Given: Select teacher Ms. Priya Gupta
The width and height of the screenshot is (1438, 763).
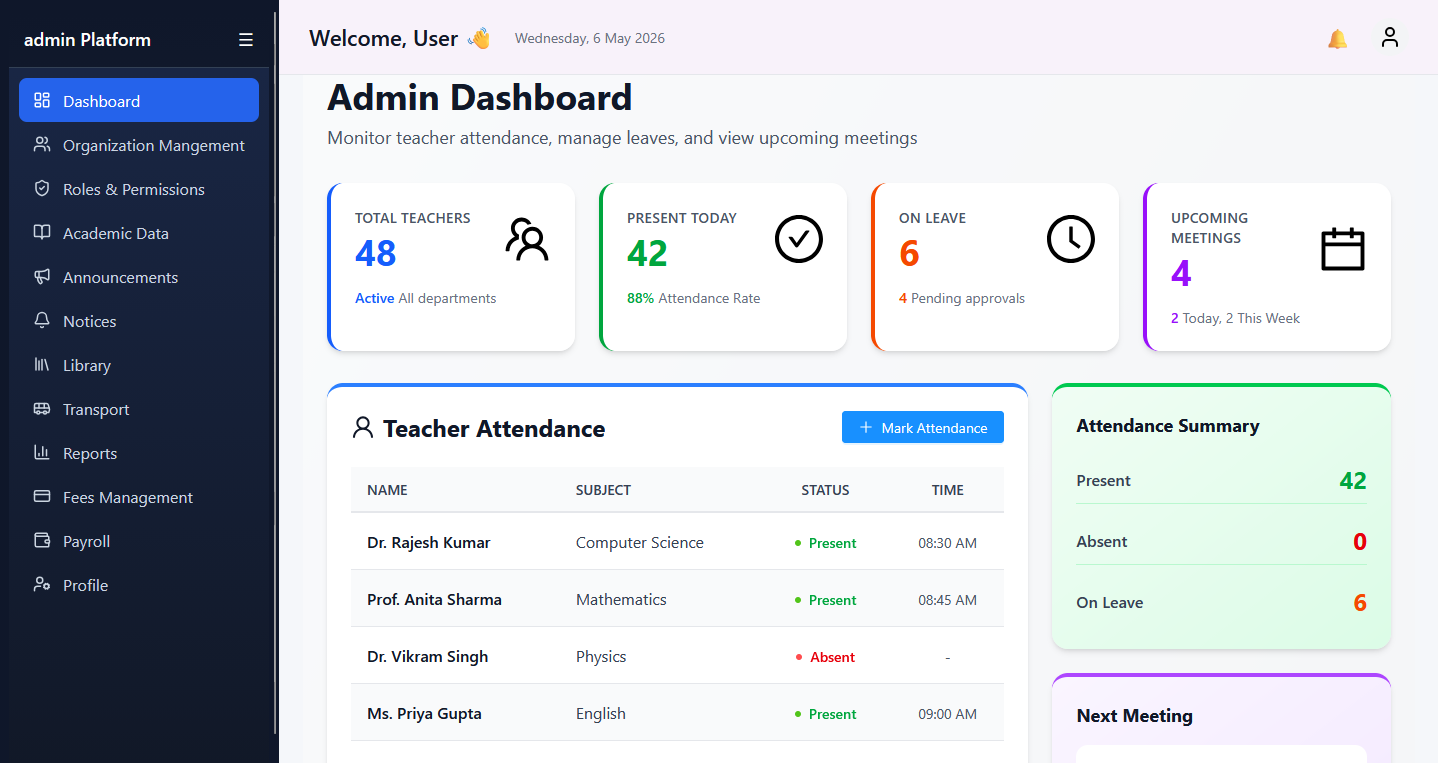Looking at the screenshot, I should 424,713.
